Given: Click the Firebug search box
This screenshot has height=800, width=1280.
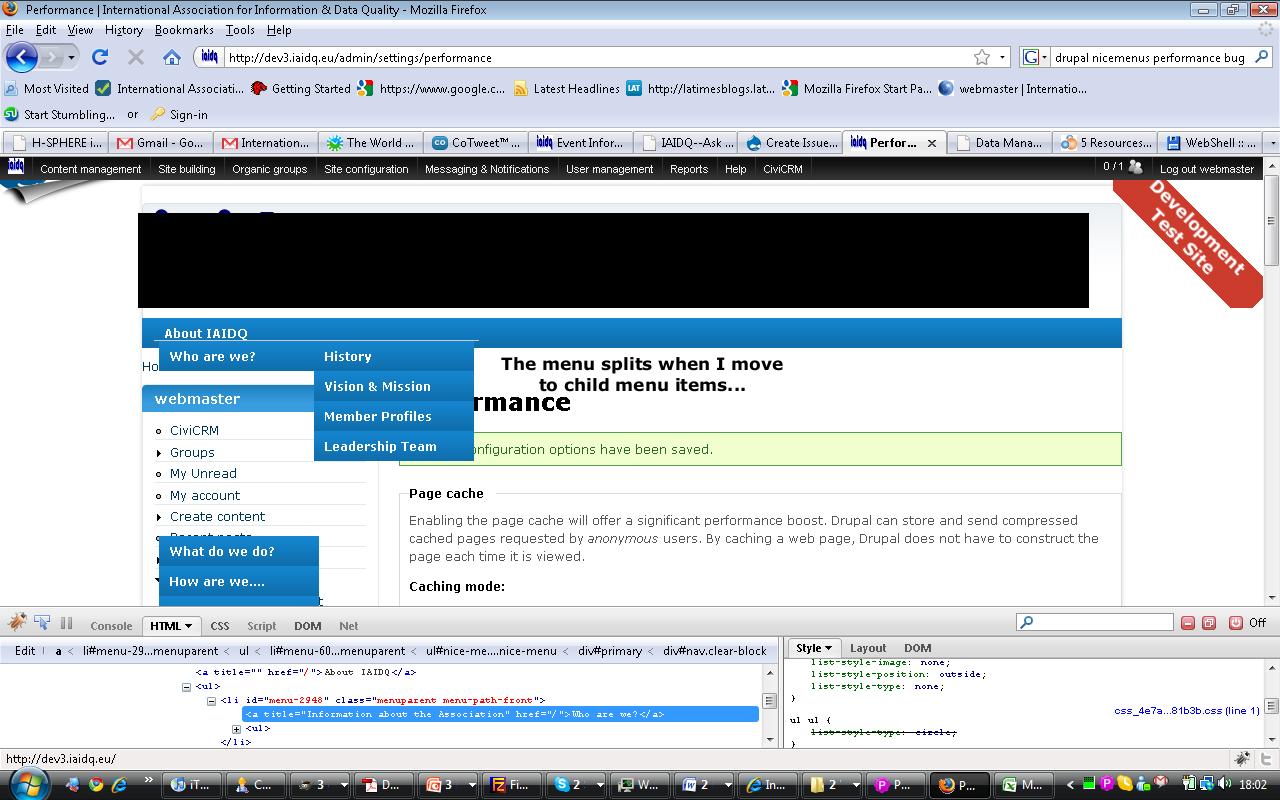Looking at the screenshot, I should point(1094,623).
